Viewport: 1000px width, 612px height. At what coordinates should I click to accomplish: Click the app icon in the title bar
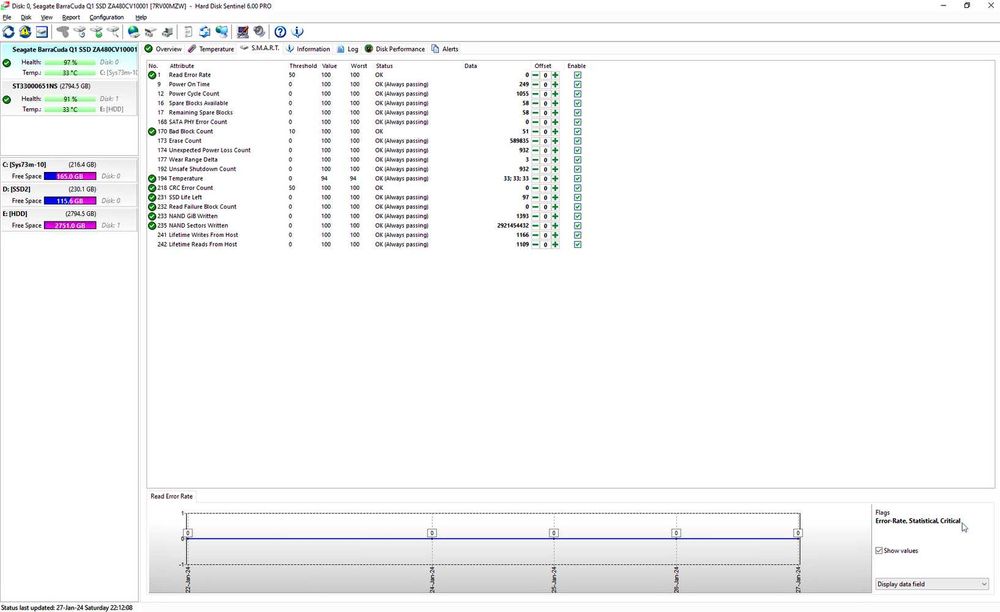coord(5,6)
